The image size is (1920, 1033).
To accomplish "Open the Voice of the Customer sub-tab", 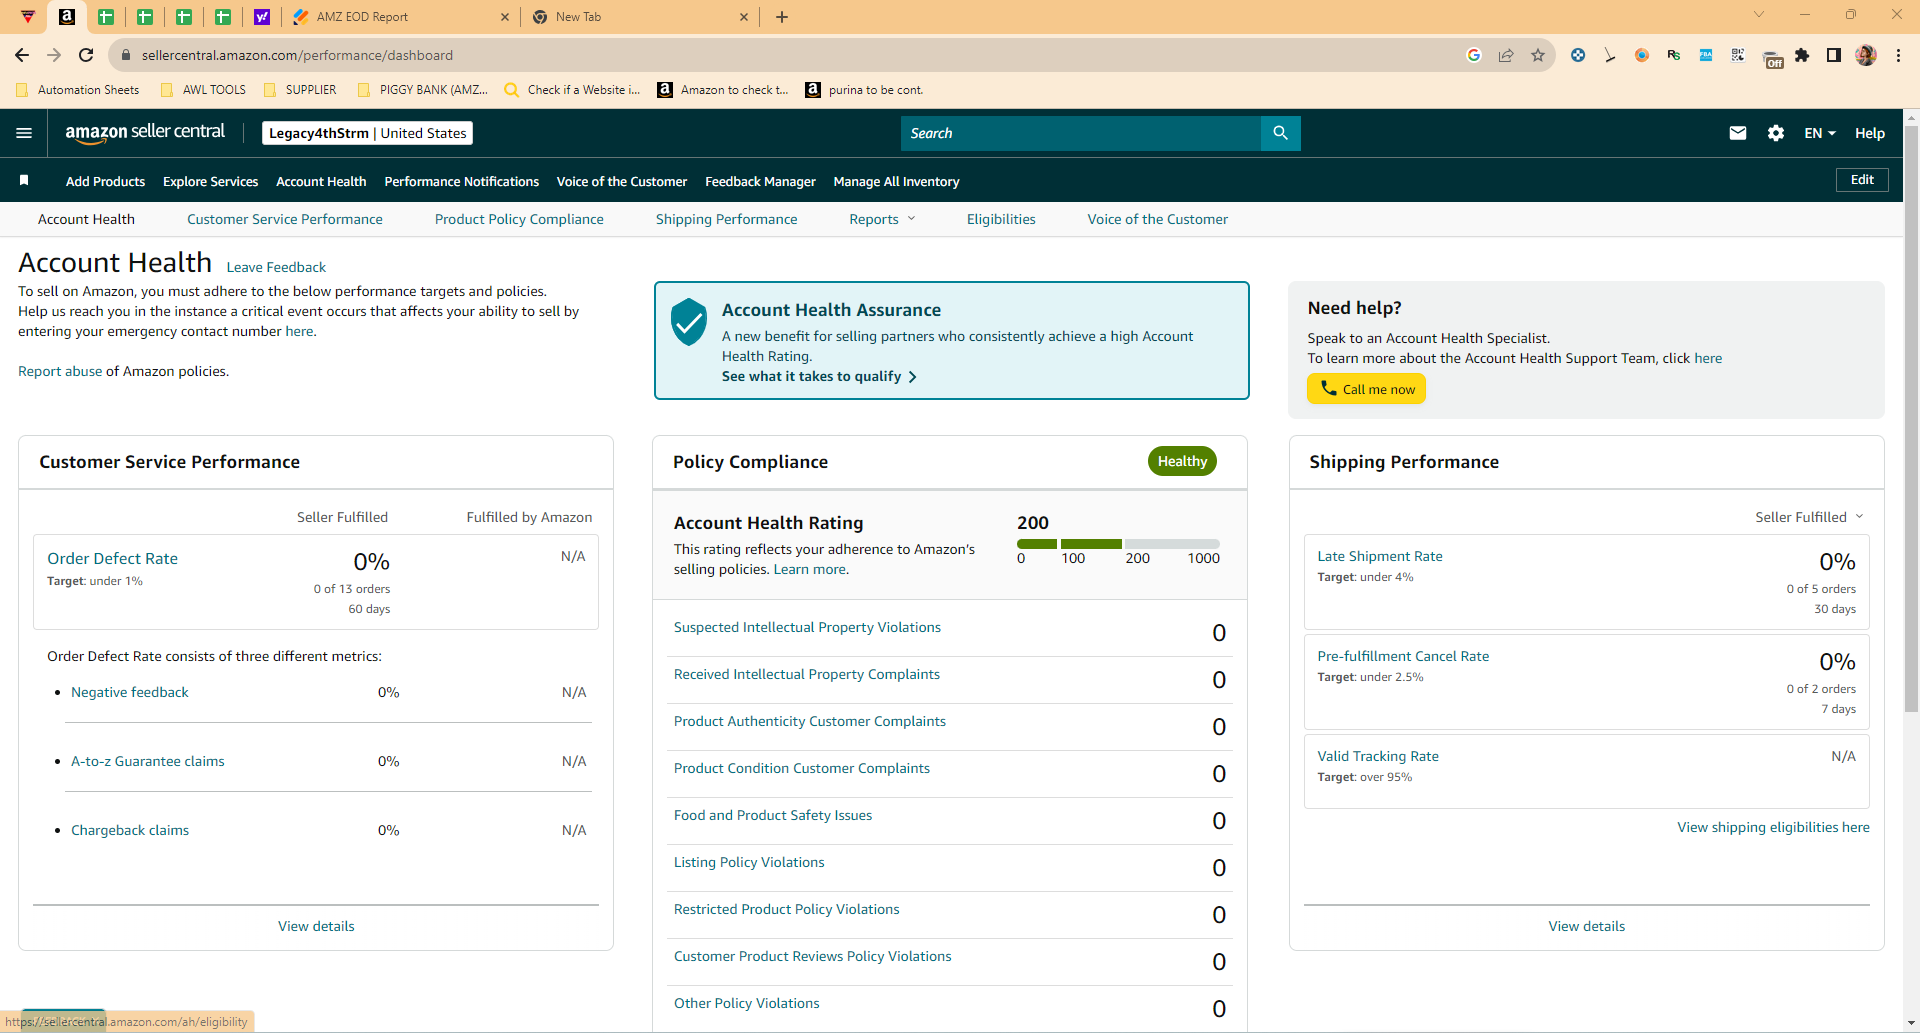I will 1158,219.
